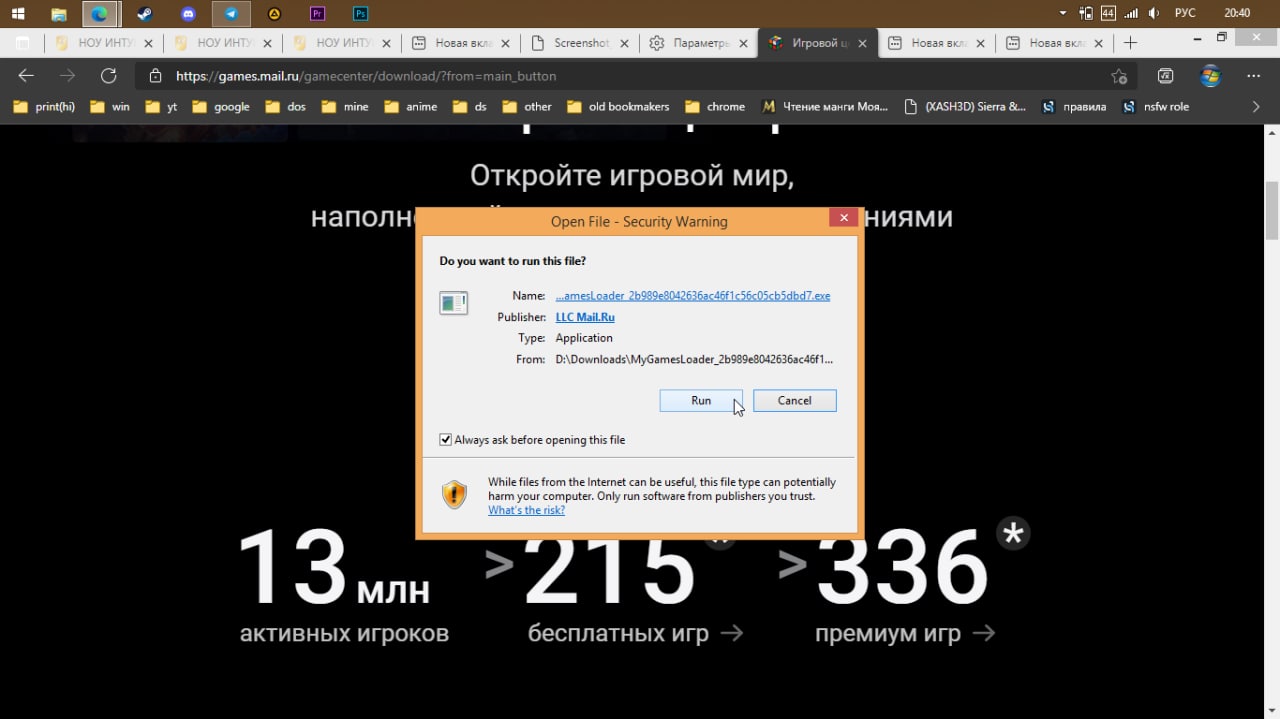Image resolution: width=1280 pixels, height=719 pixels.
Task: Close the Screenshot tab
Action: pos(625,43)
